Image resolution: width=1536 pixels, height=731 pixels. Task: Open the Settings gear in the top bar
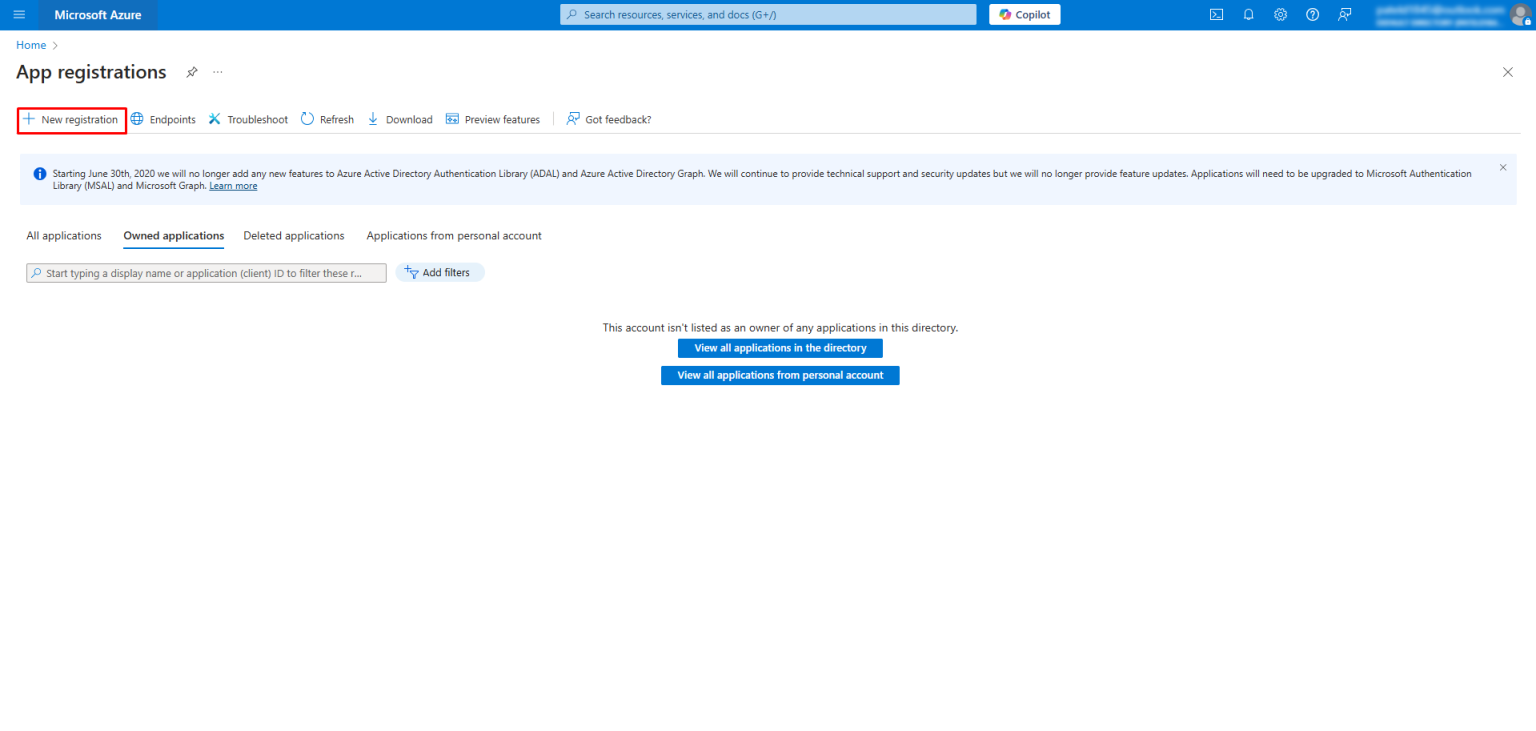[1280, 14]
